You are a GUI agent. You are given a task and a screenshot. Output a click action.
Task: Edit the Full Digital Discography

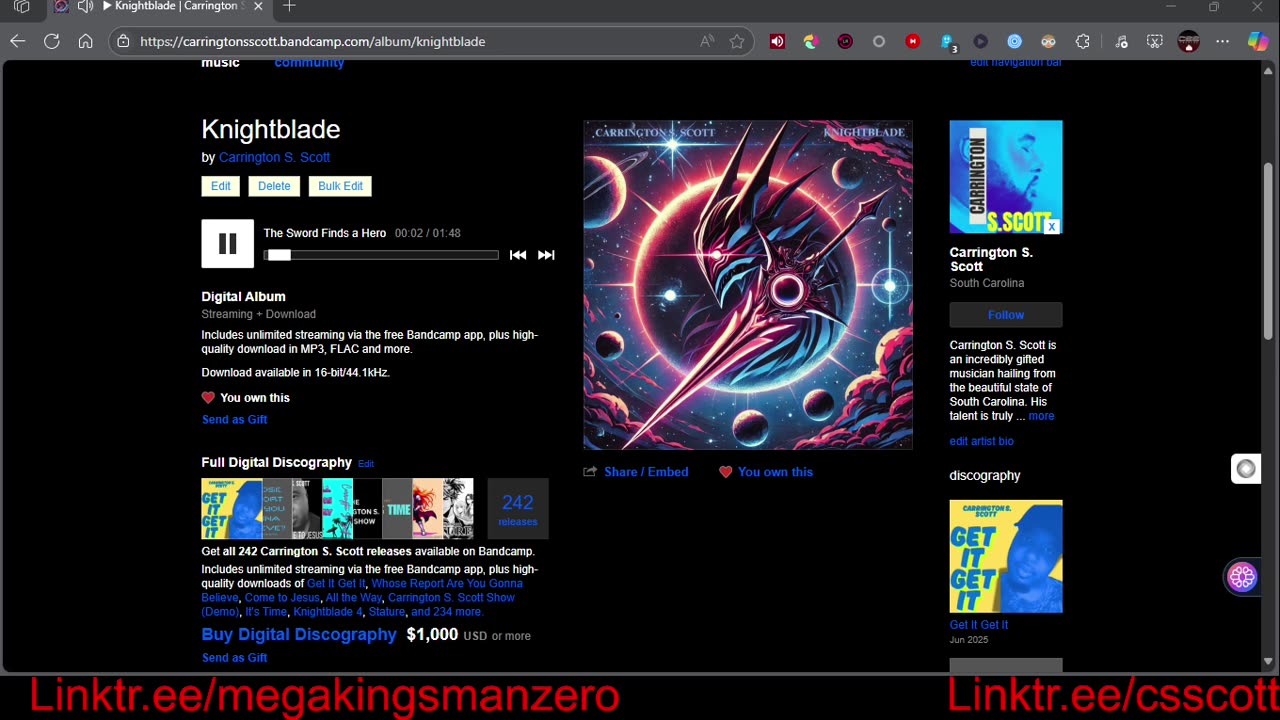click(x=366, y=464)
